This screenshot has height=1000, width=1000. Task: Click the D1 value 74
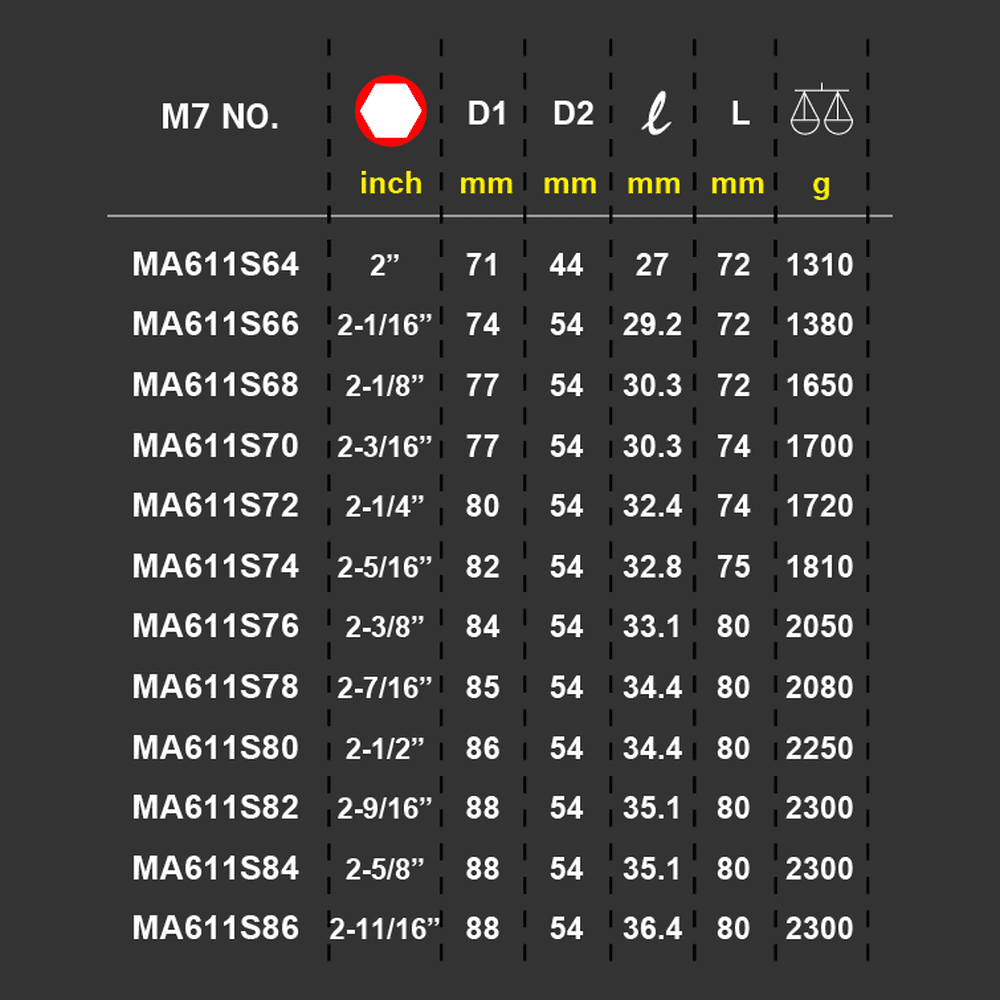(482, 325)
